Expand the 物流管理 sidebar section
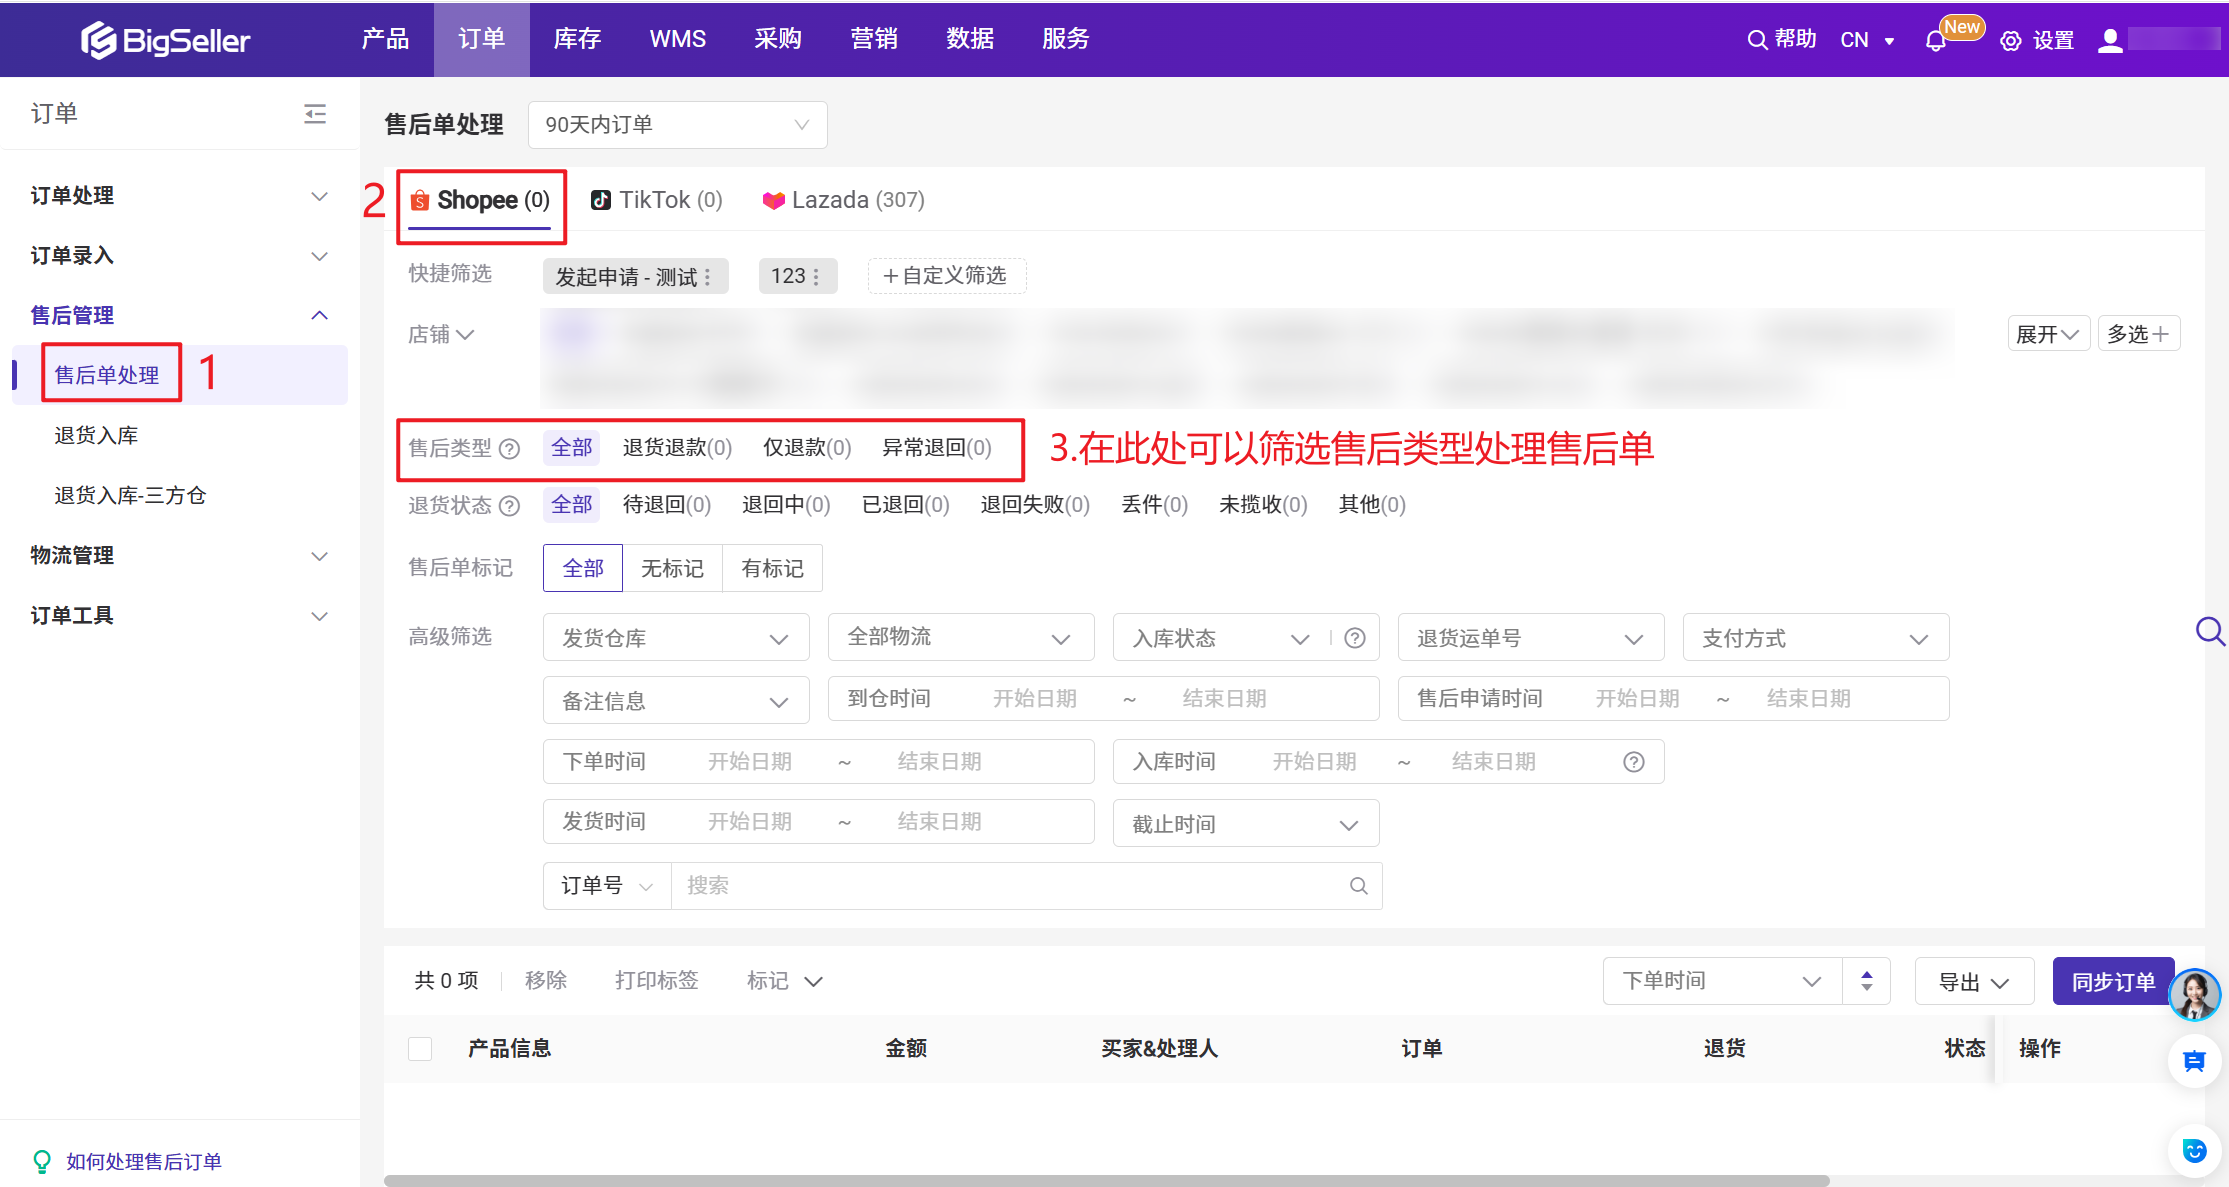 pos(179,555)
